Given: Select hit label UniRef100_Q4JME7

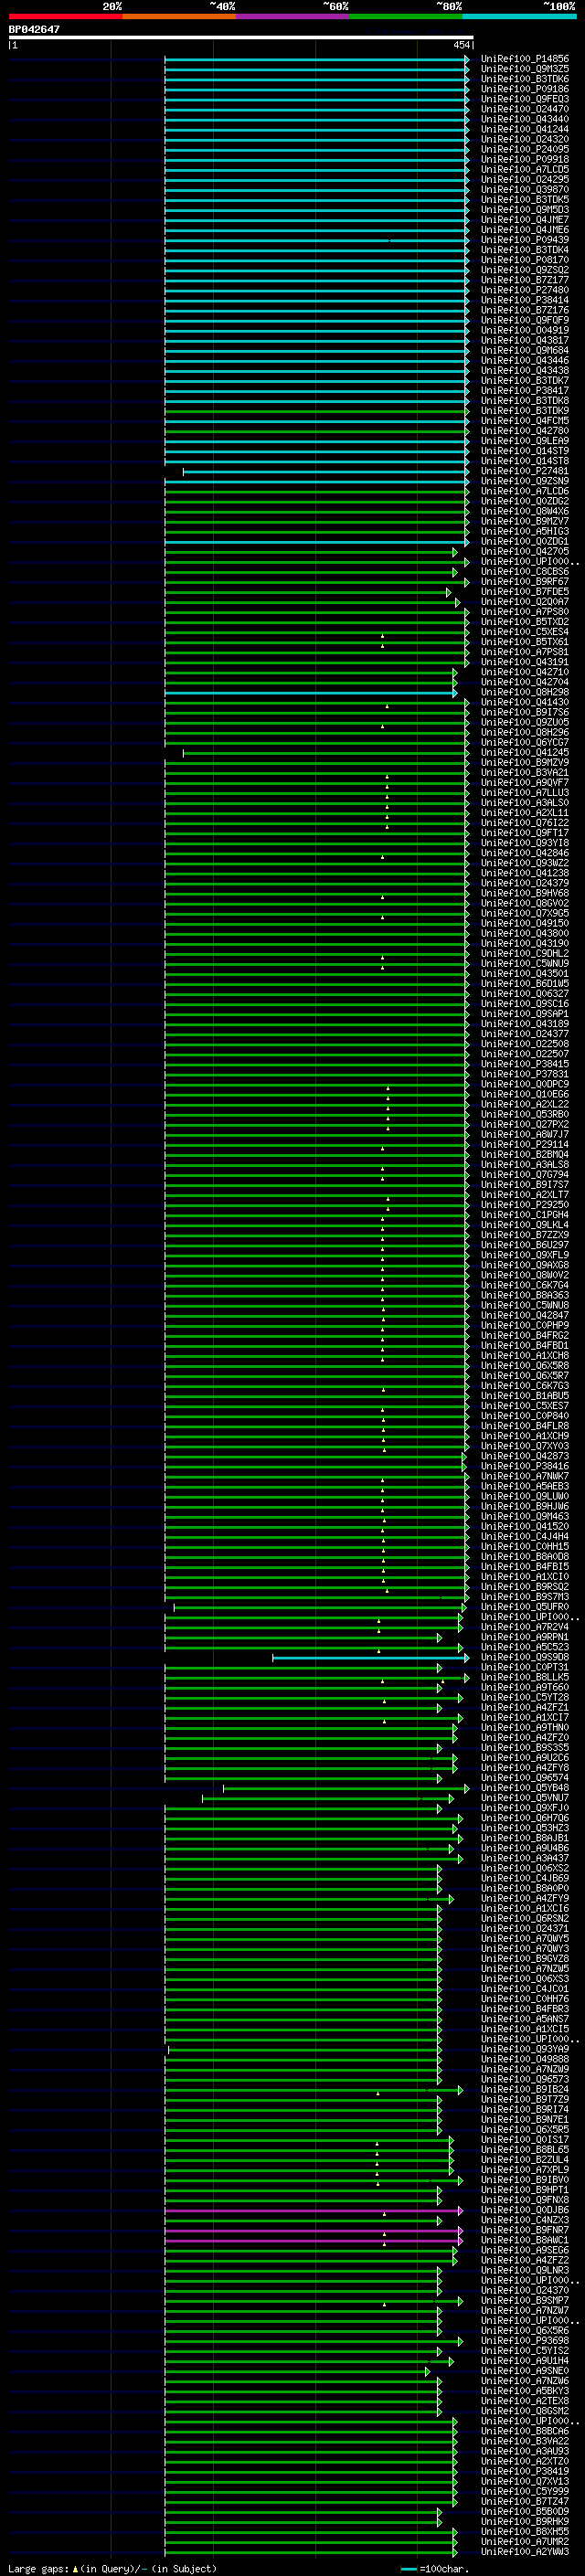Looking at the screenshot, I should [525, 220].
